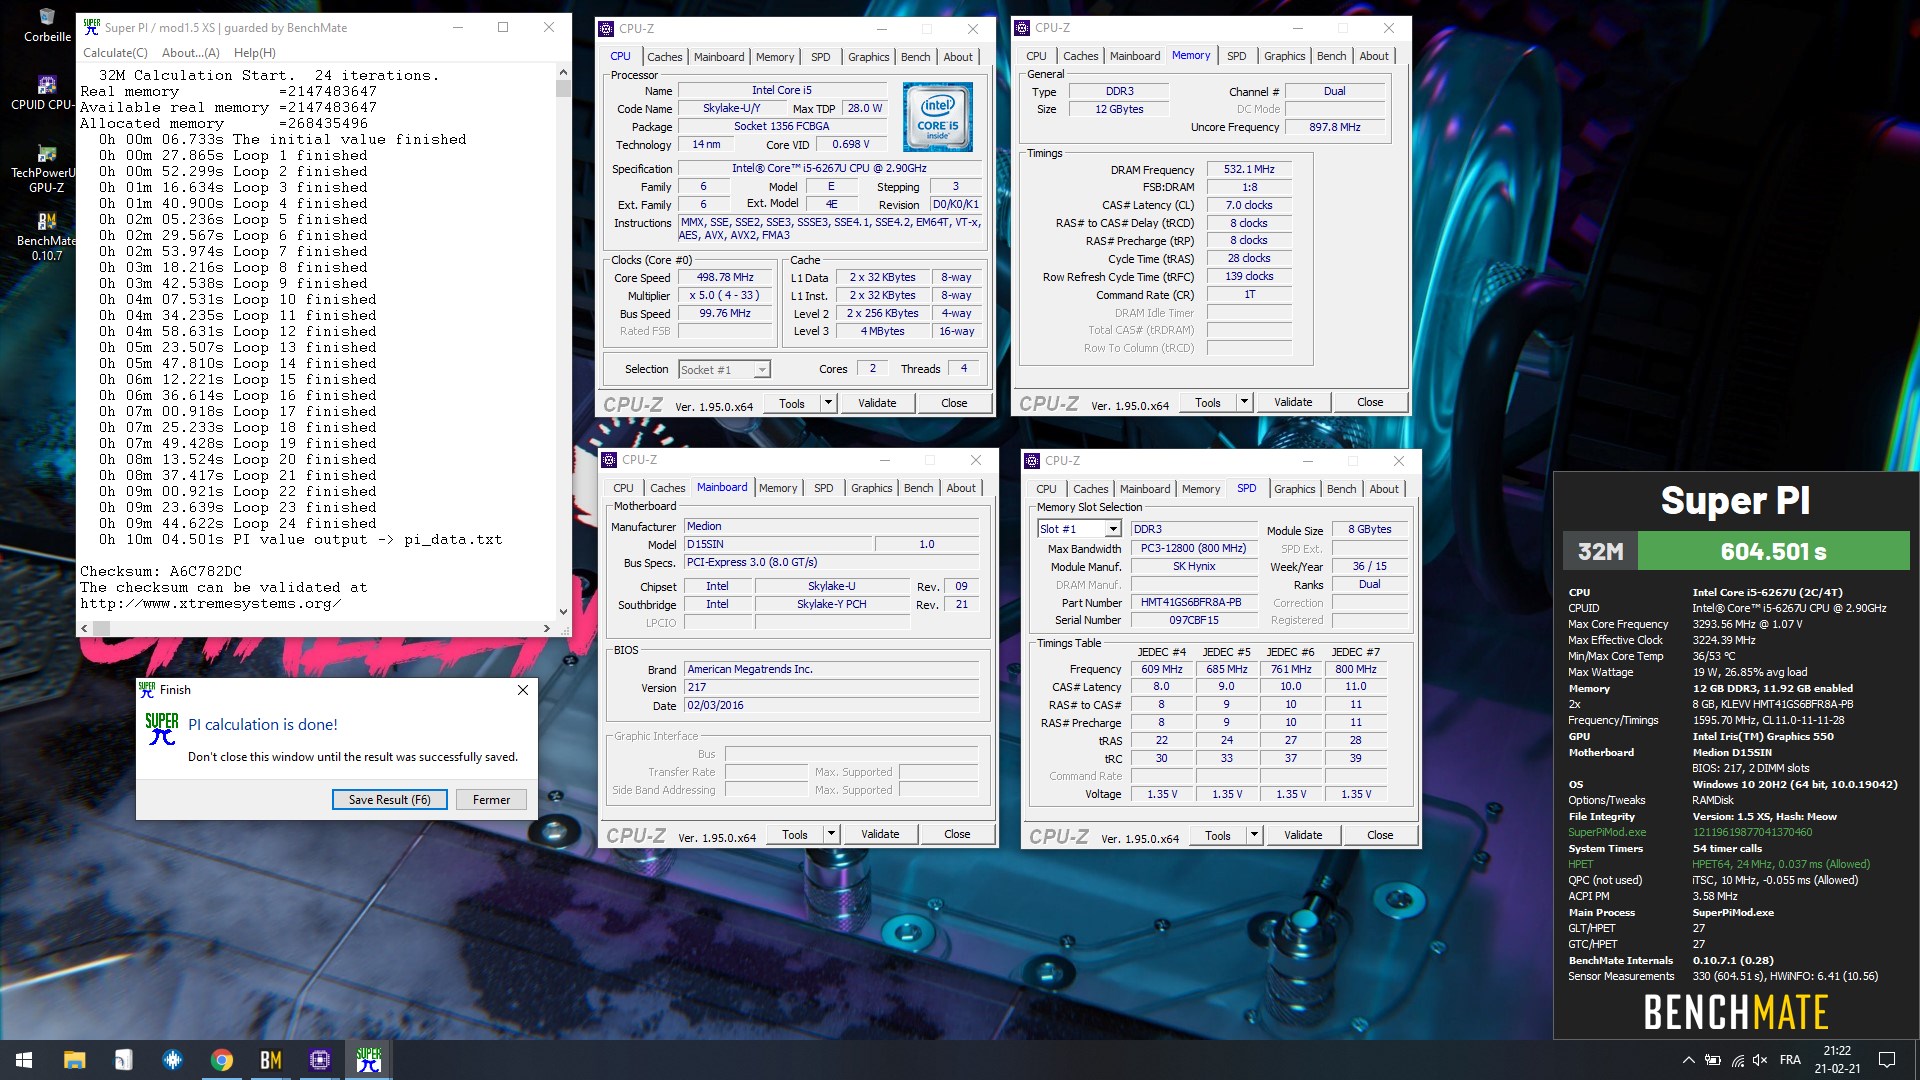Viewport: 1920px width, 1080px height.
Task: Select SPD tab in CPU-Z CPU window
Action: coord(821,57)
